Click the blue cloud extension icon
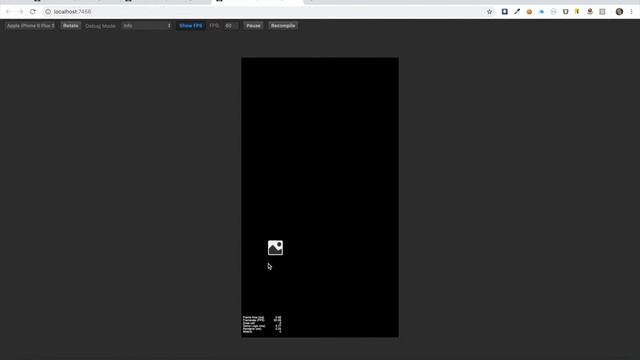640x360 pixels. tap(541, 12)
